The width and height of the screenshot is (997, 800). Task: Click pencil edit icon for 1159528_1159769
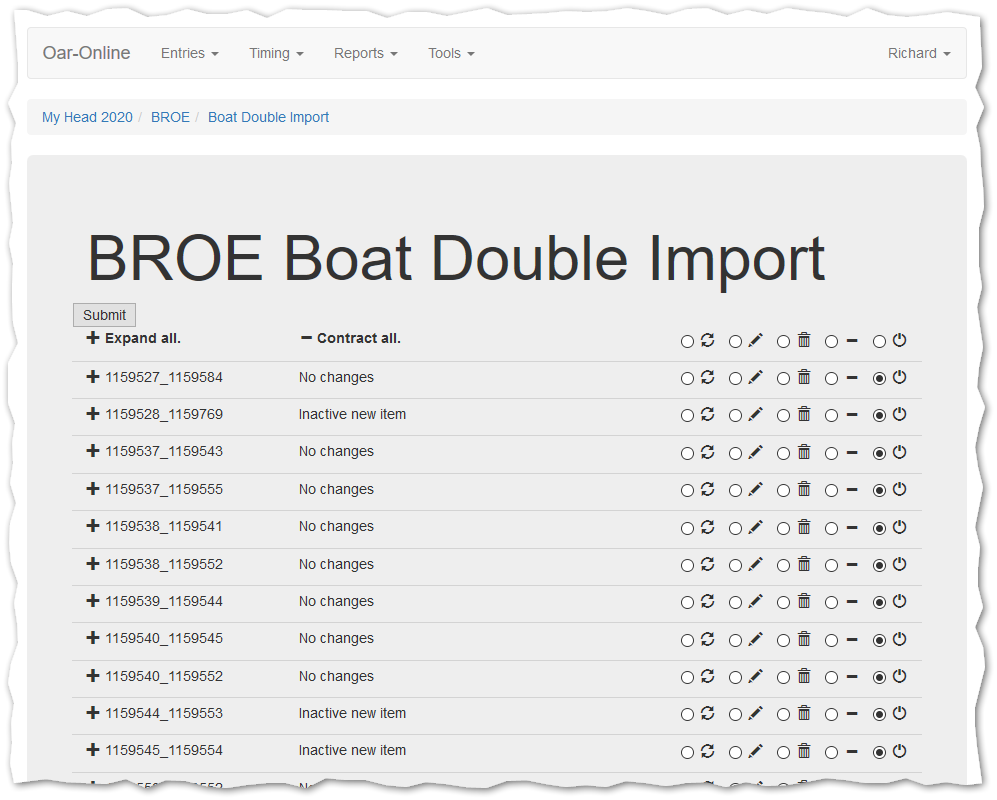(755, 414)
